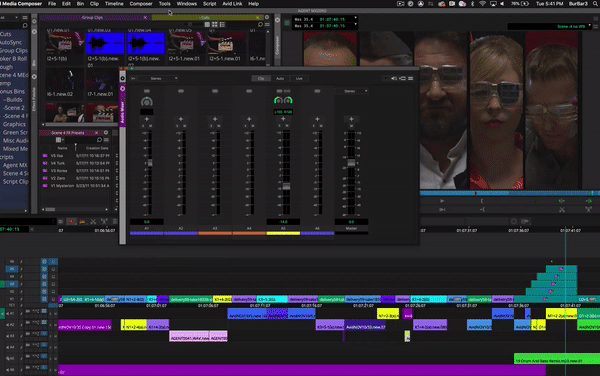Open the Avid Link menu
The height and width of the screenshot is (376, 600).
pyautogui.click(x=232, y=4)
